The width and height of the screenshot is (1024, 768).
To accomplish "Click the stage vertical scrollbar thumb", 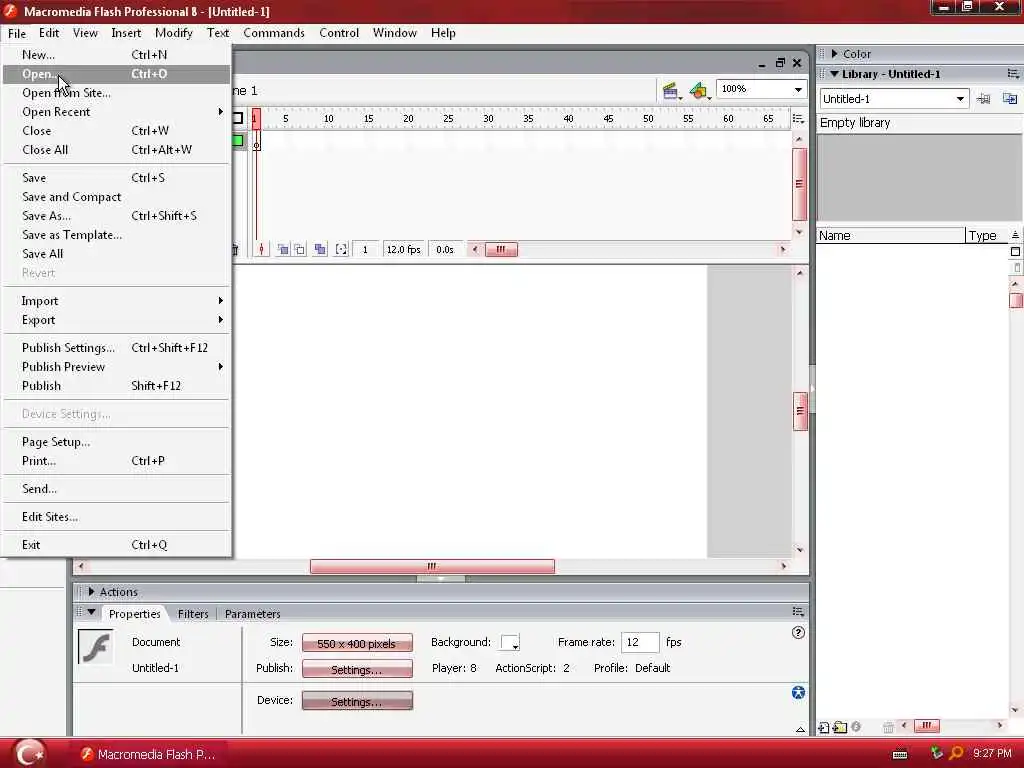I will coord(799,411).
